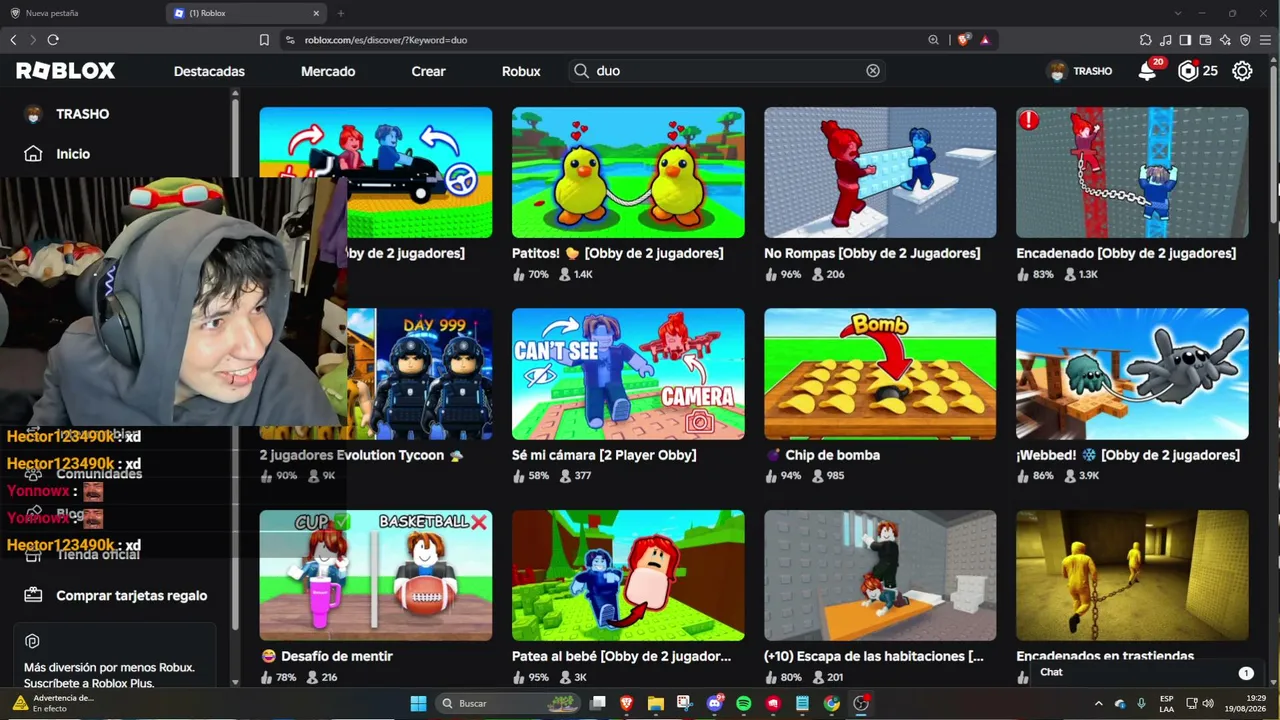
Task: Open the TRASHO profile in the top bar
Action: (1079, 71)
